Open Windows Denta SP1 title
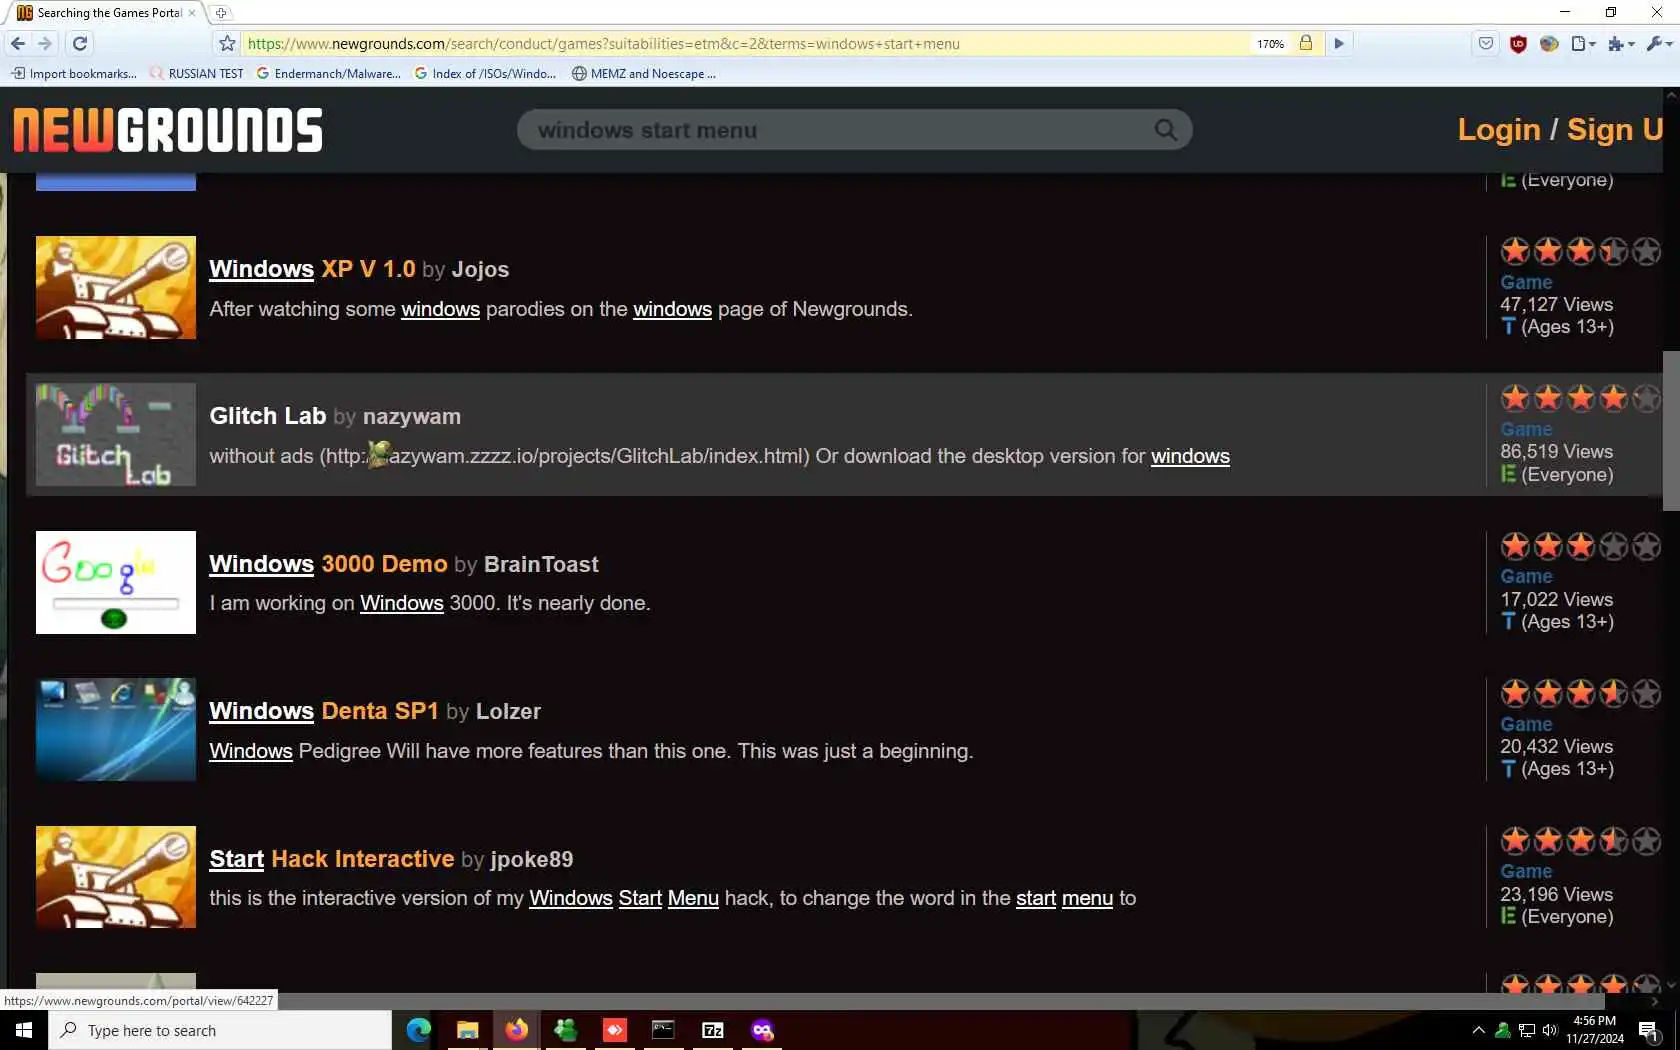1680x1050 pixels. [x=324, y=711]
